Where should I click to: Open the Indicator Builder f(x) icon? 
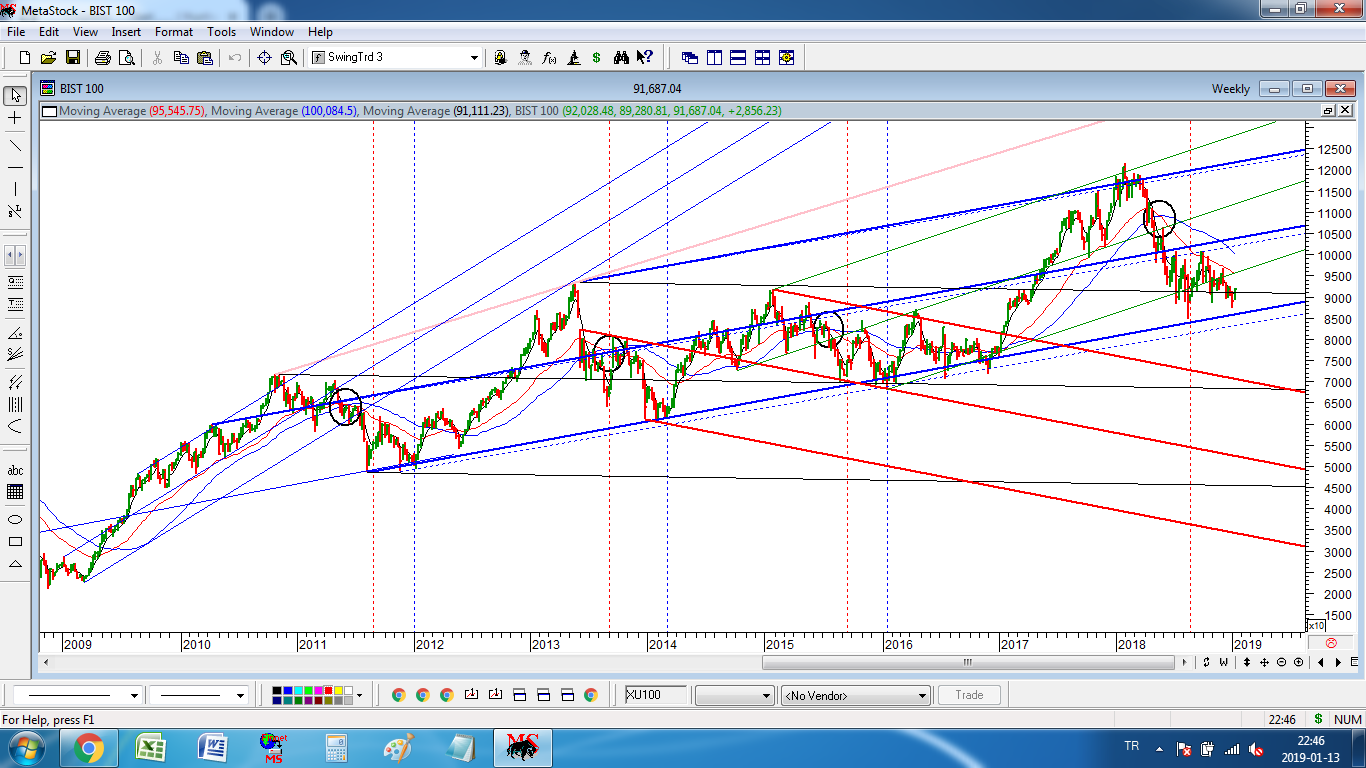pos(549,58)
